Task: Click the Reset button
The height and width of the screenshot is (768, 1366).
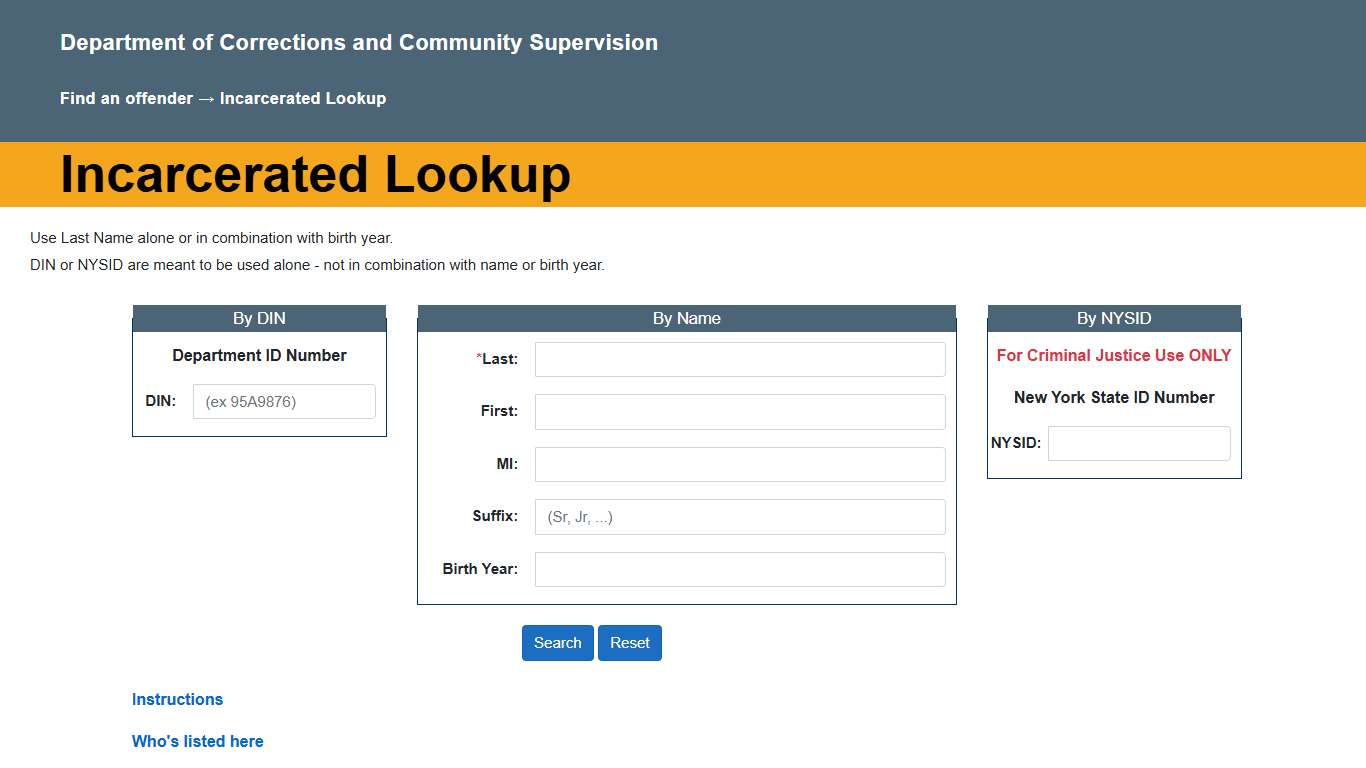Action: click(629, 643)
